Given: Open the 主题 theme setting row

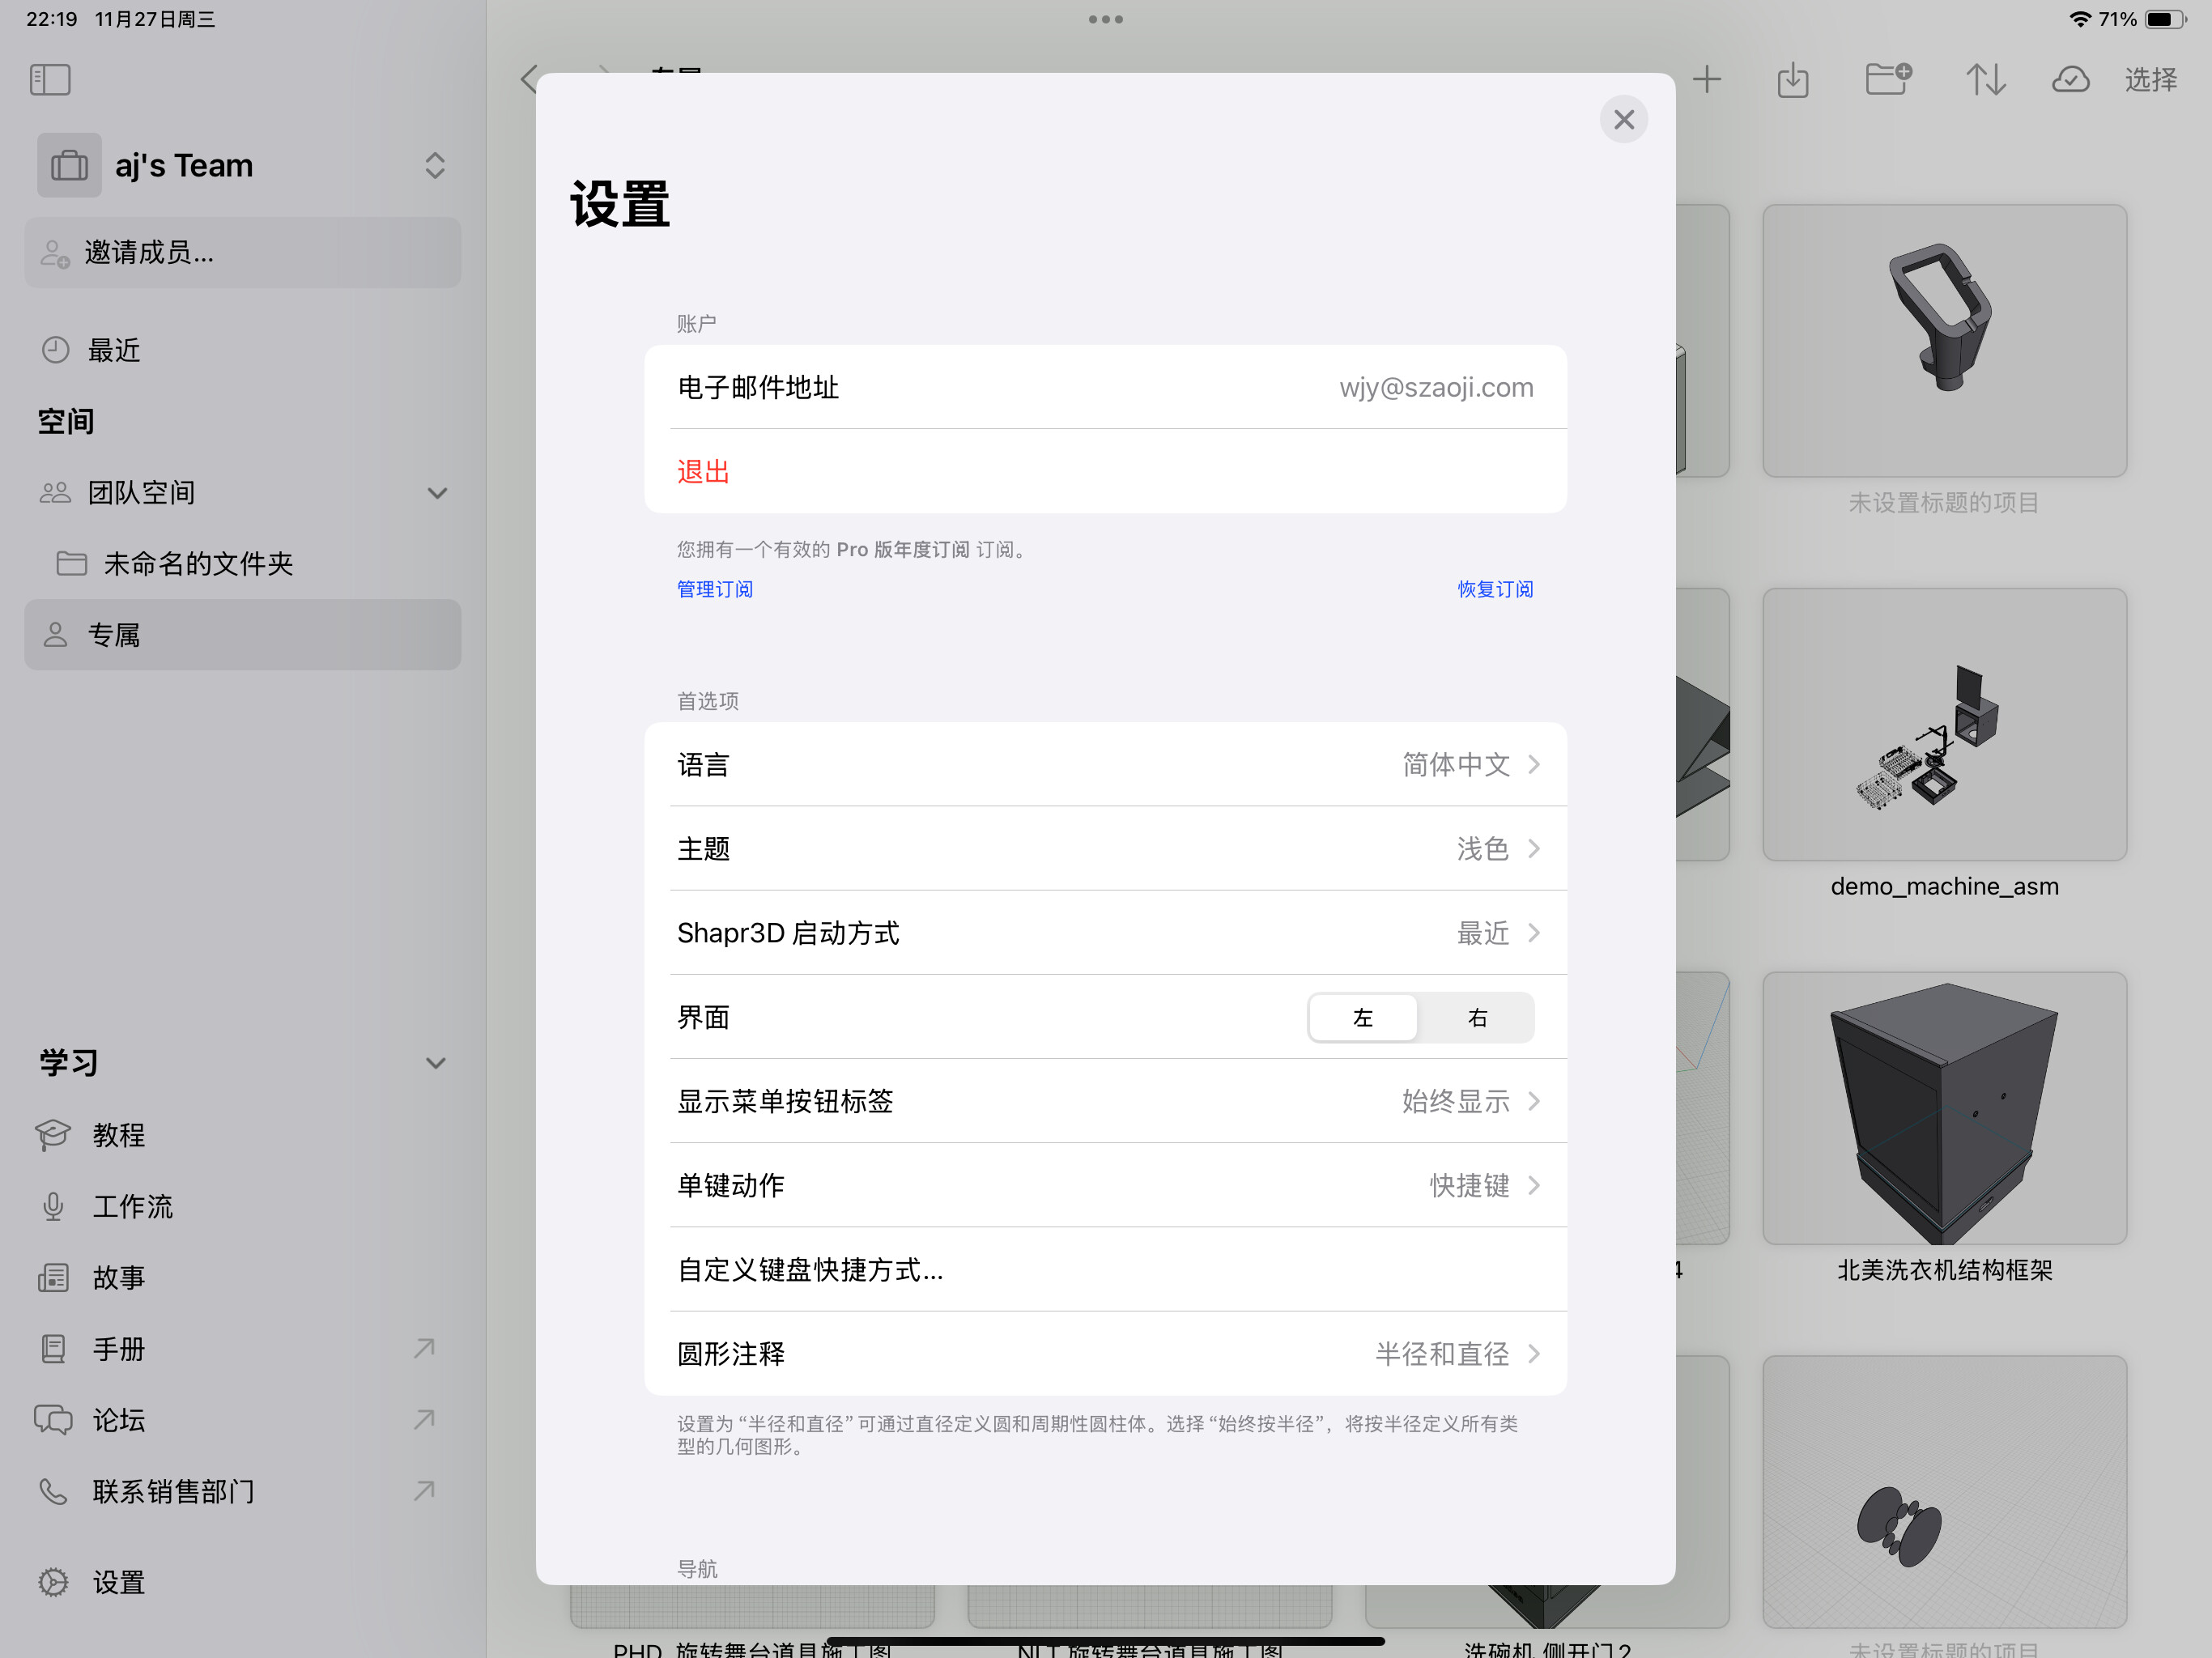Looking at the screenshot, I should pyautogui.click(x=1105, y=849).
